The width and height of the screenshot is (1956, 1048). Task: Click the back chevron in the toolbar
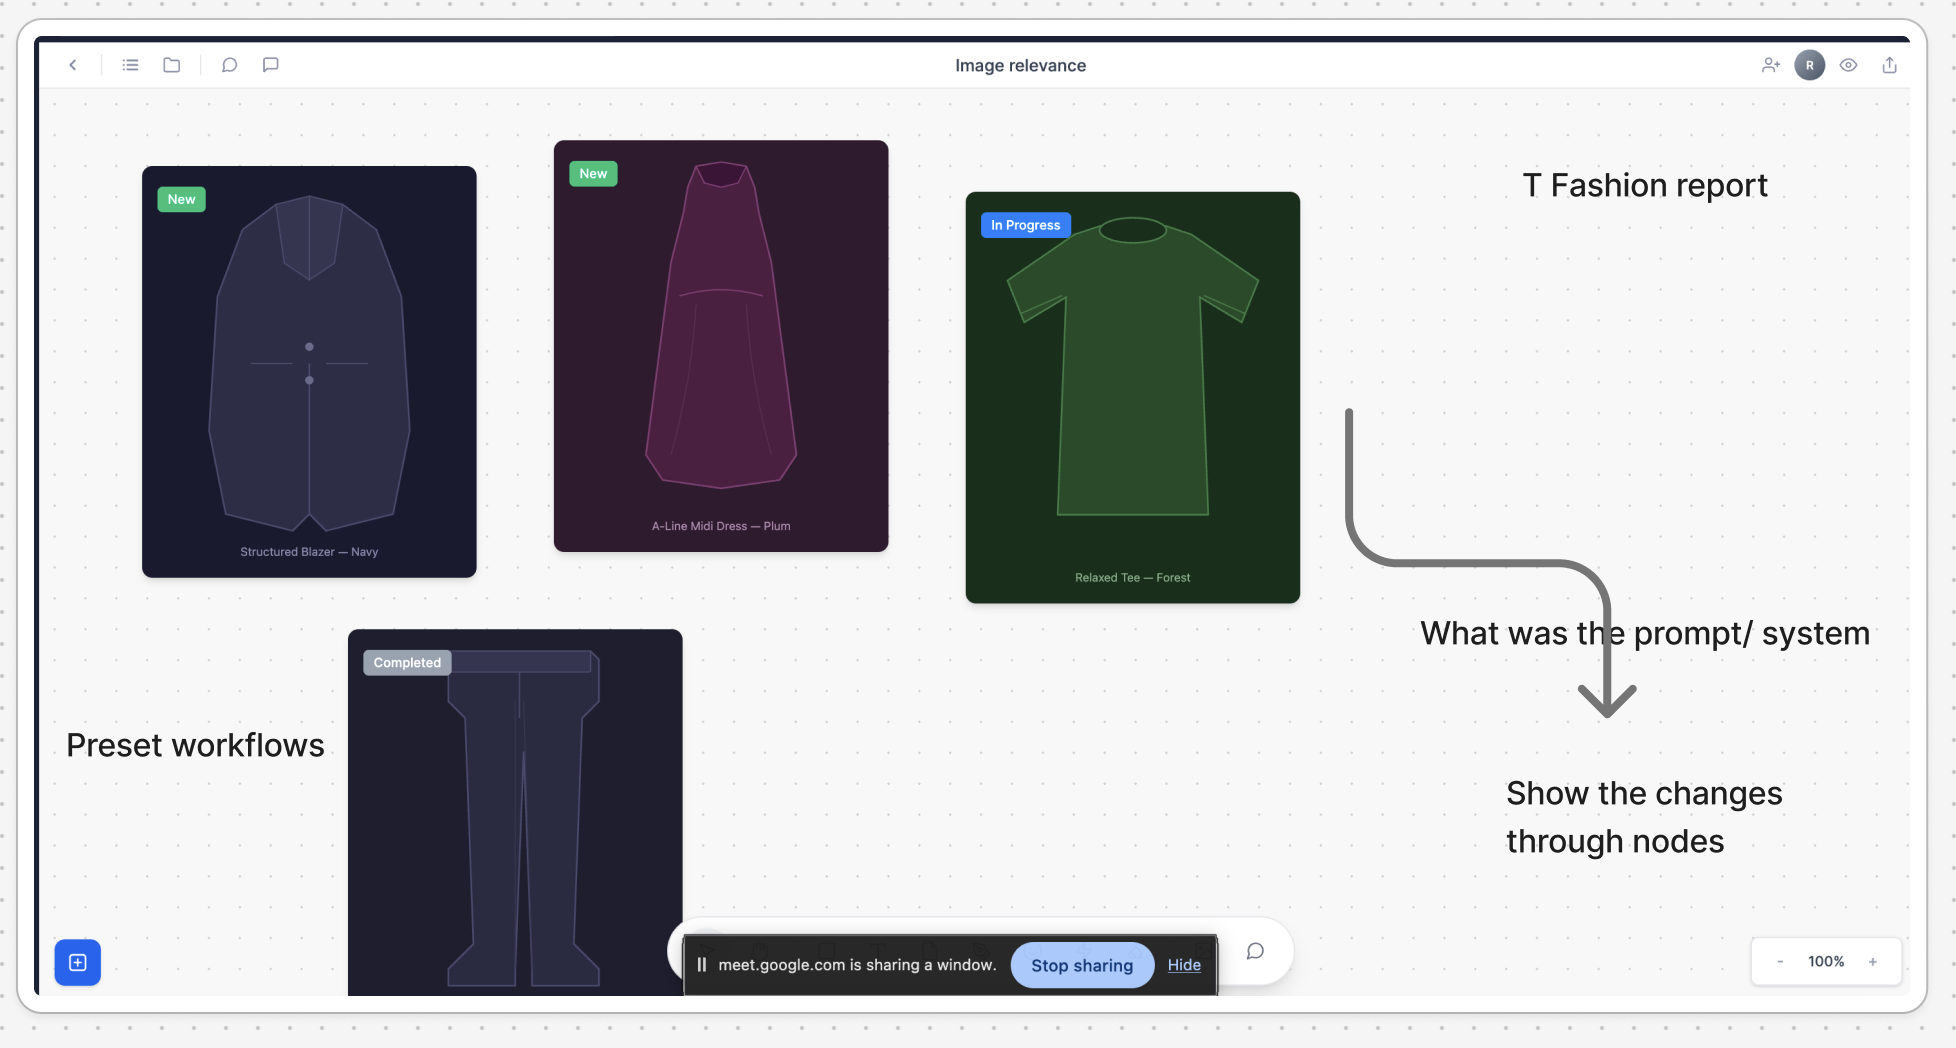click(x=73, y=65)
